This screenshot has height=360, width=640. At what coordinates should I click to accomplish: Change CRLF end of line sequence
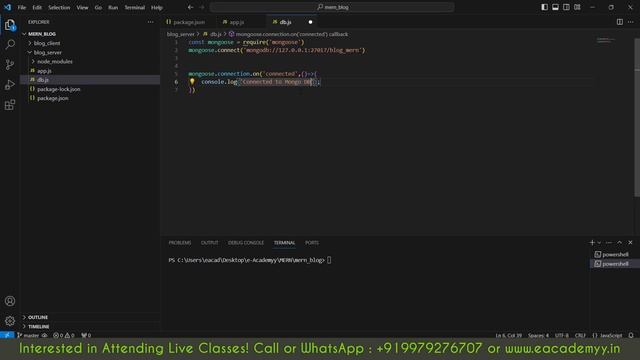(580, 336)
